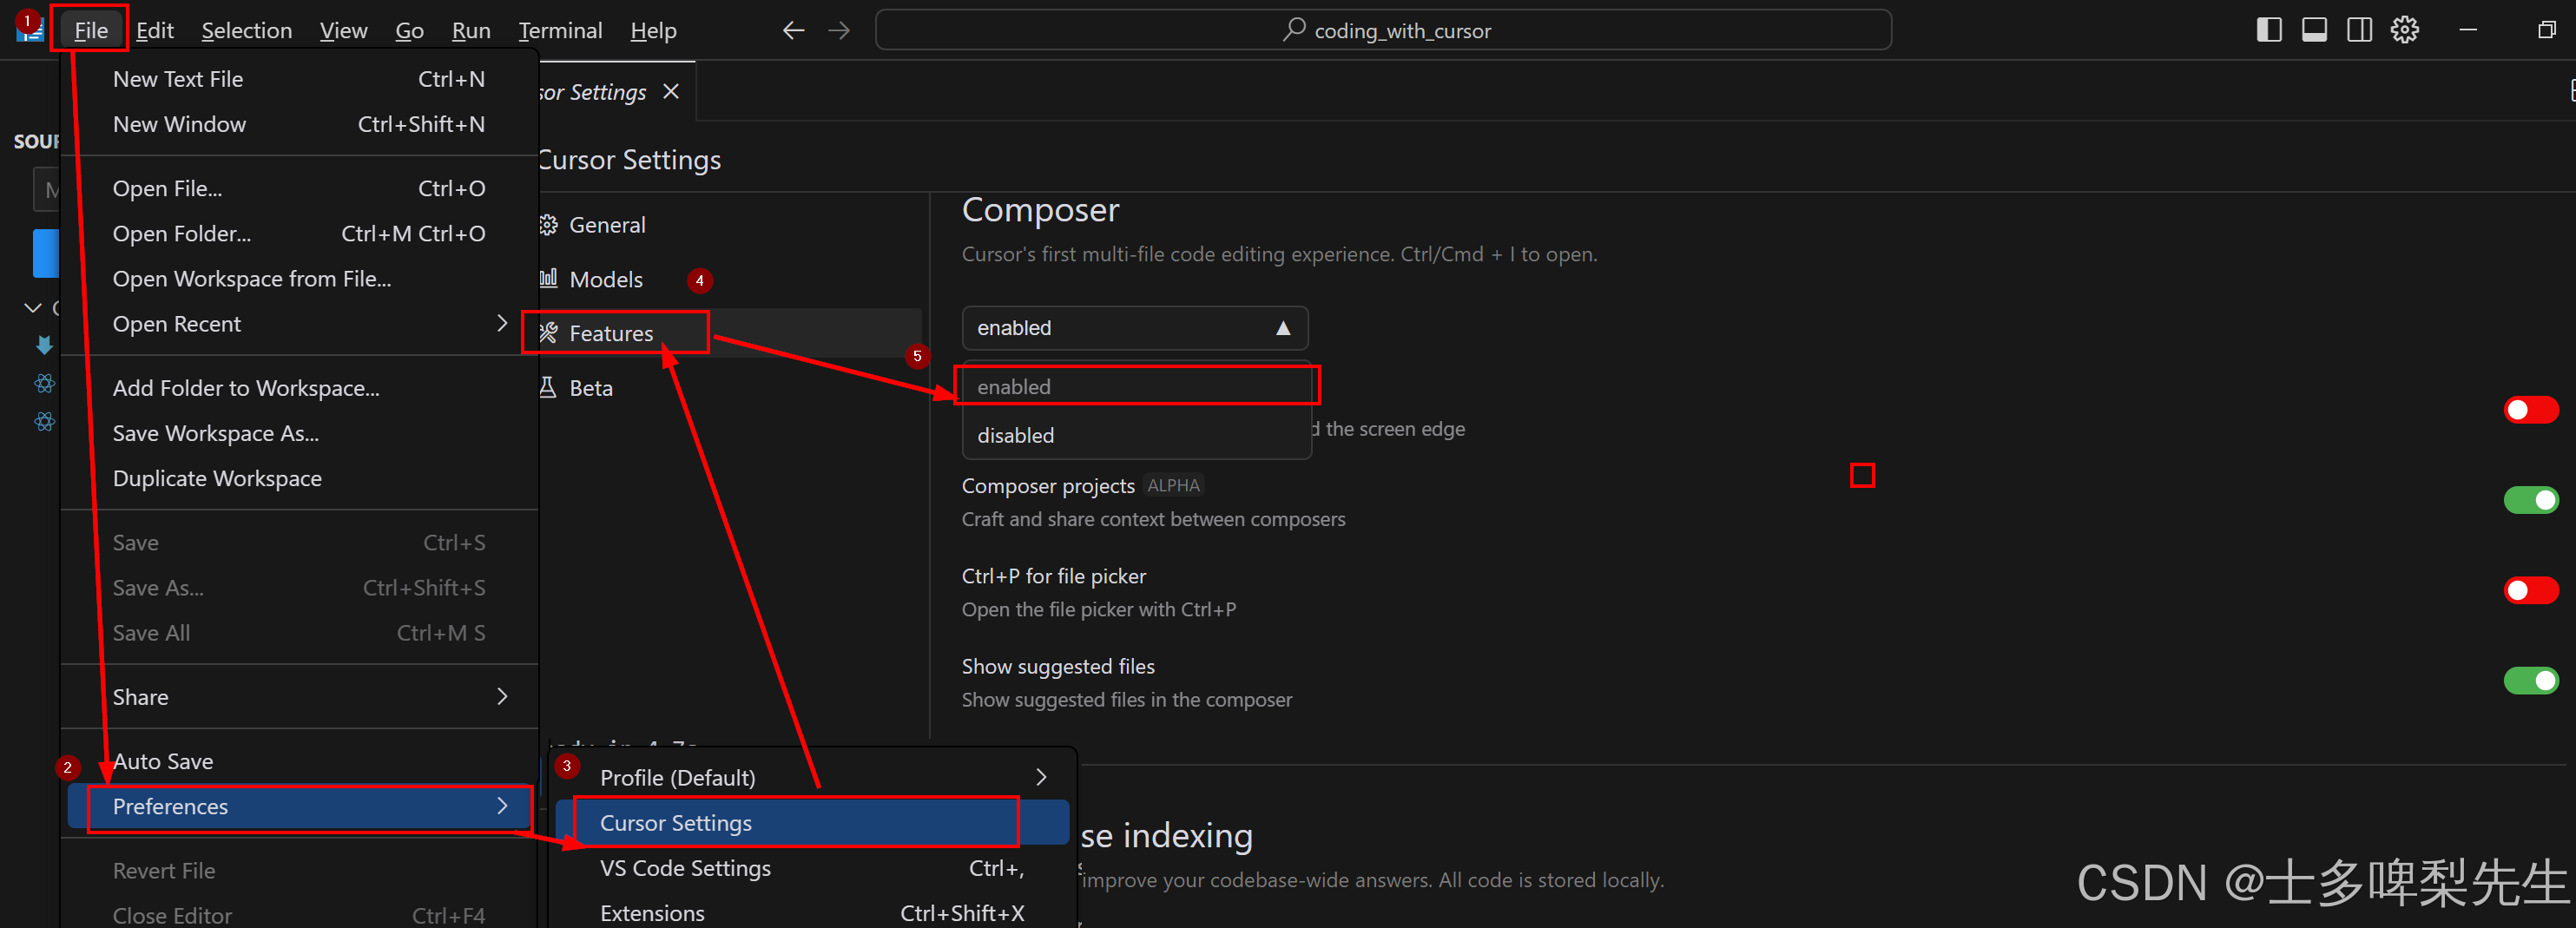Select Extensions in Preferences submenu
The height and width of the screenshot is (928, 2576).
[812, 913]
